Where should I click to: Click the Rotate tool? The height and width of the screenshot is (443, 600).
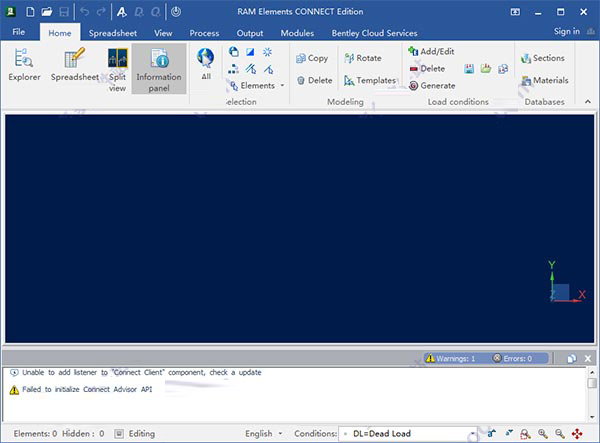point(363,58)
